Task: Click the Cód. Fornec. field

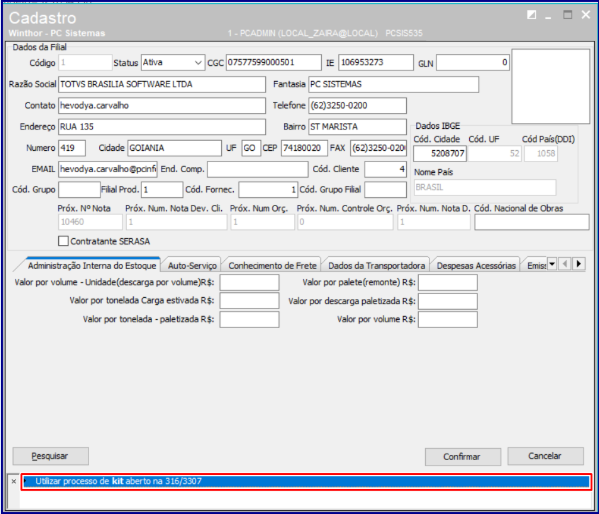Action: click(268, 190)
